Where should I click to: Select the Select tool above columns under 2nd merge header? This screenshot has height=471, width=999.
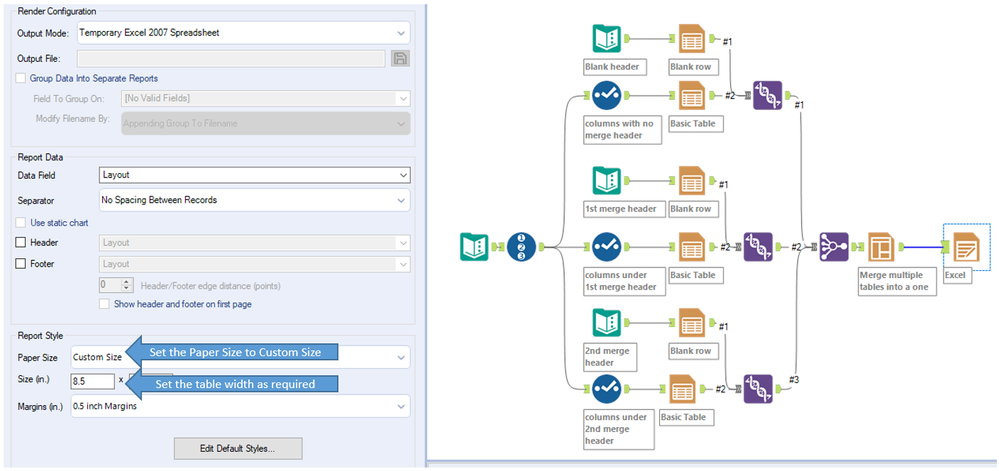(606, 389)
